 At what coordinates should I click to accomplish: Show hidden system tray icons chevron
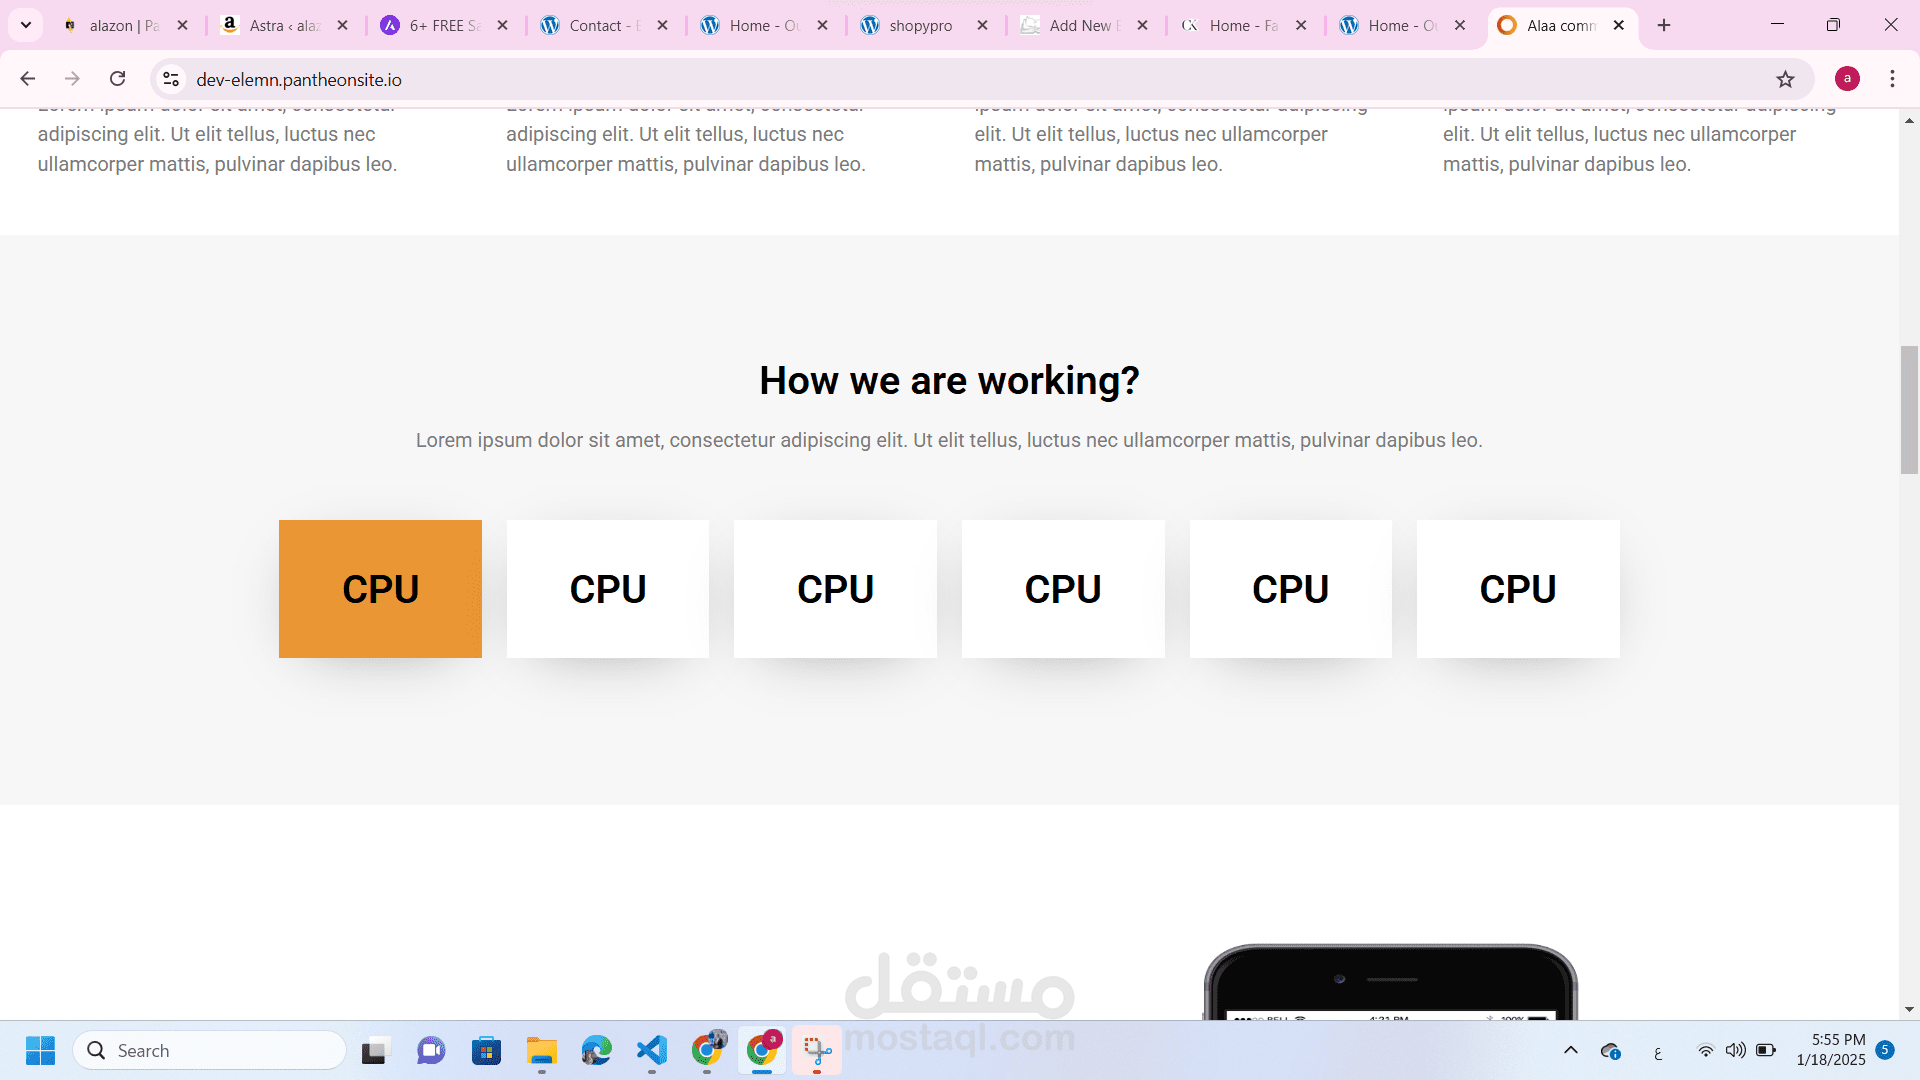pos(1571,1050)
